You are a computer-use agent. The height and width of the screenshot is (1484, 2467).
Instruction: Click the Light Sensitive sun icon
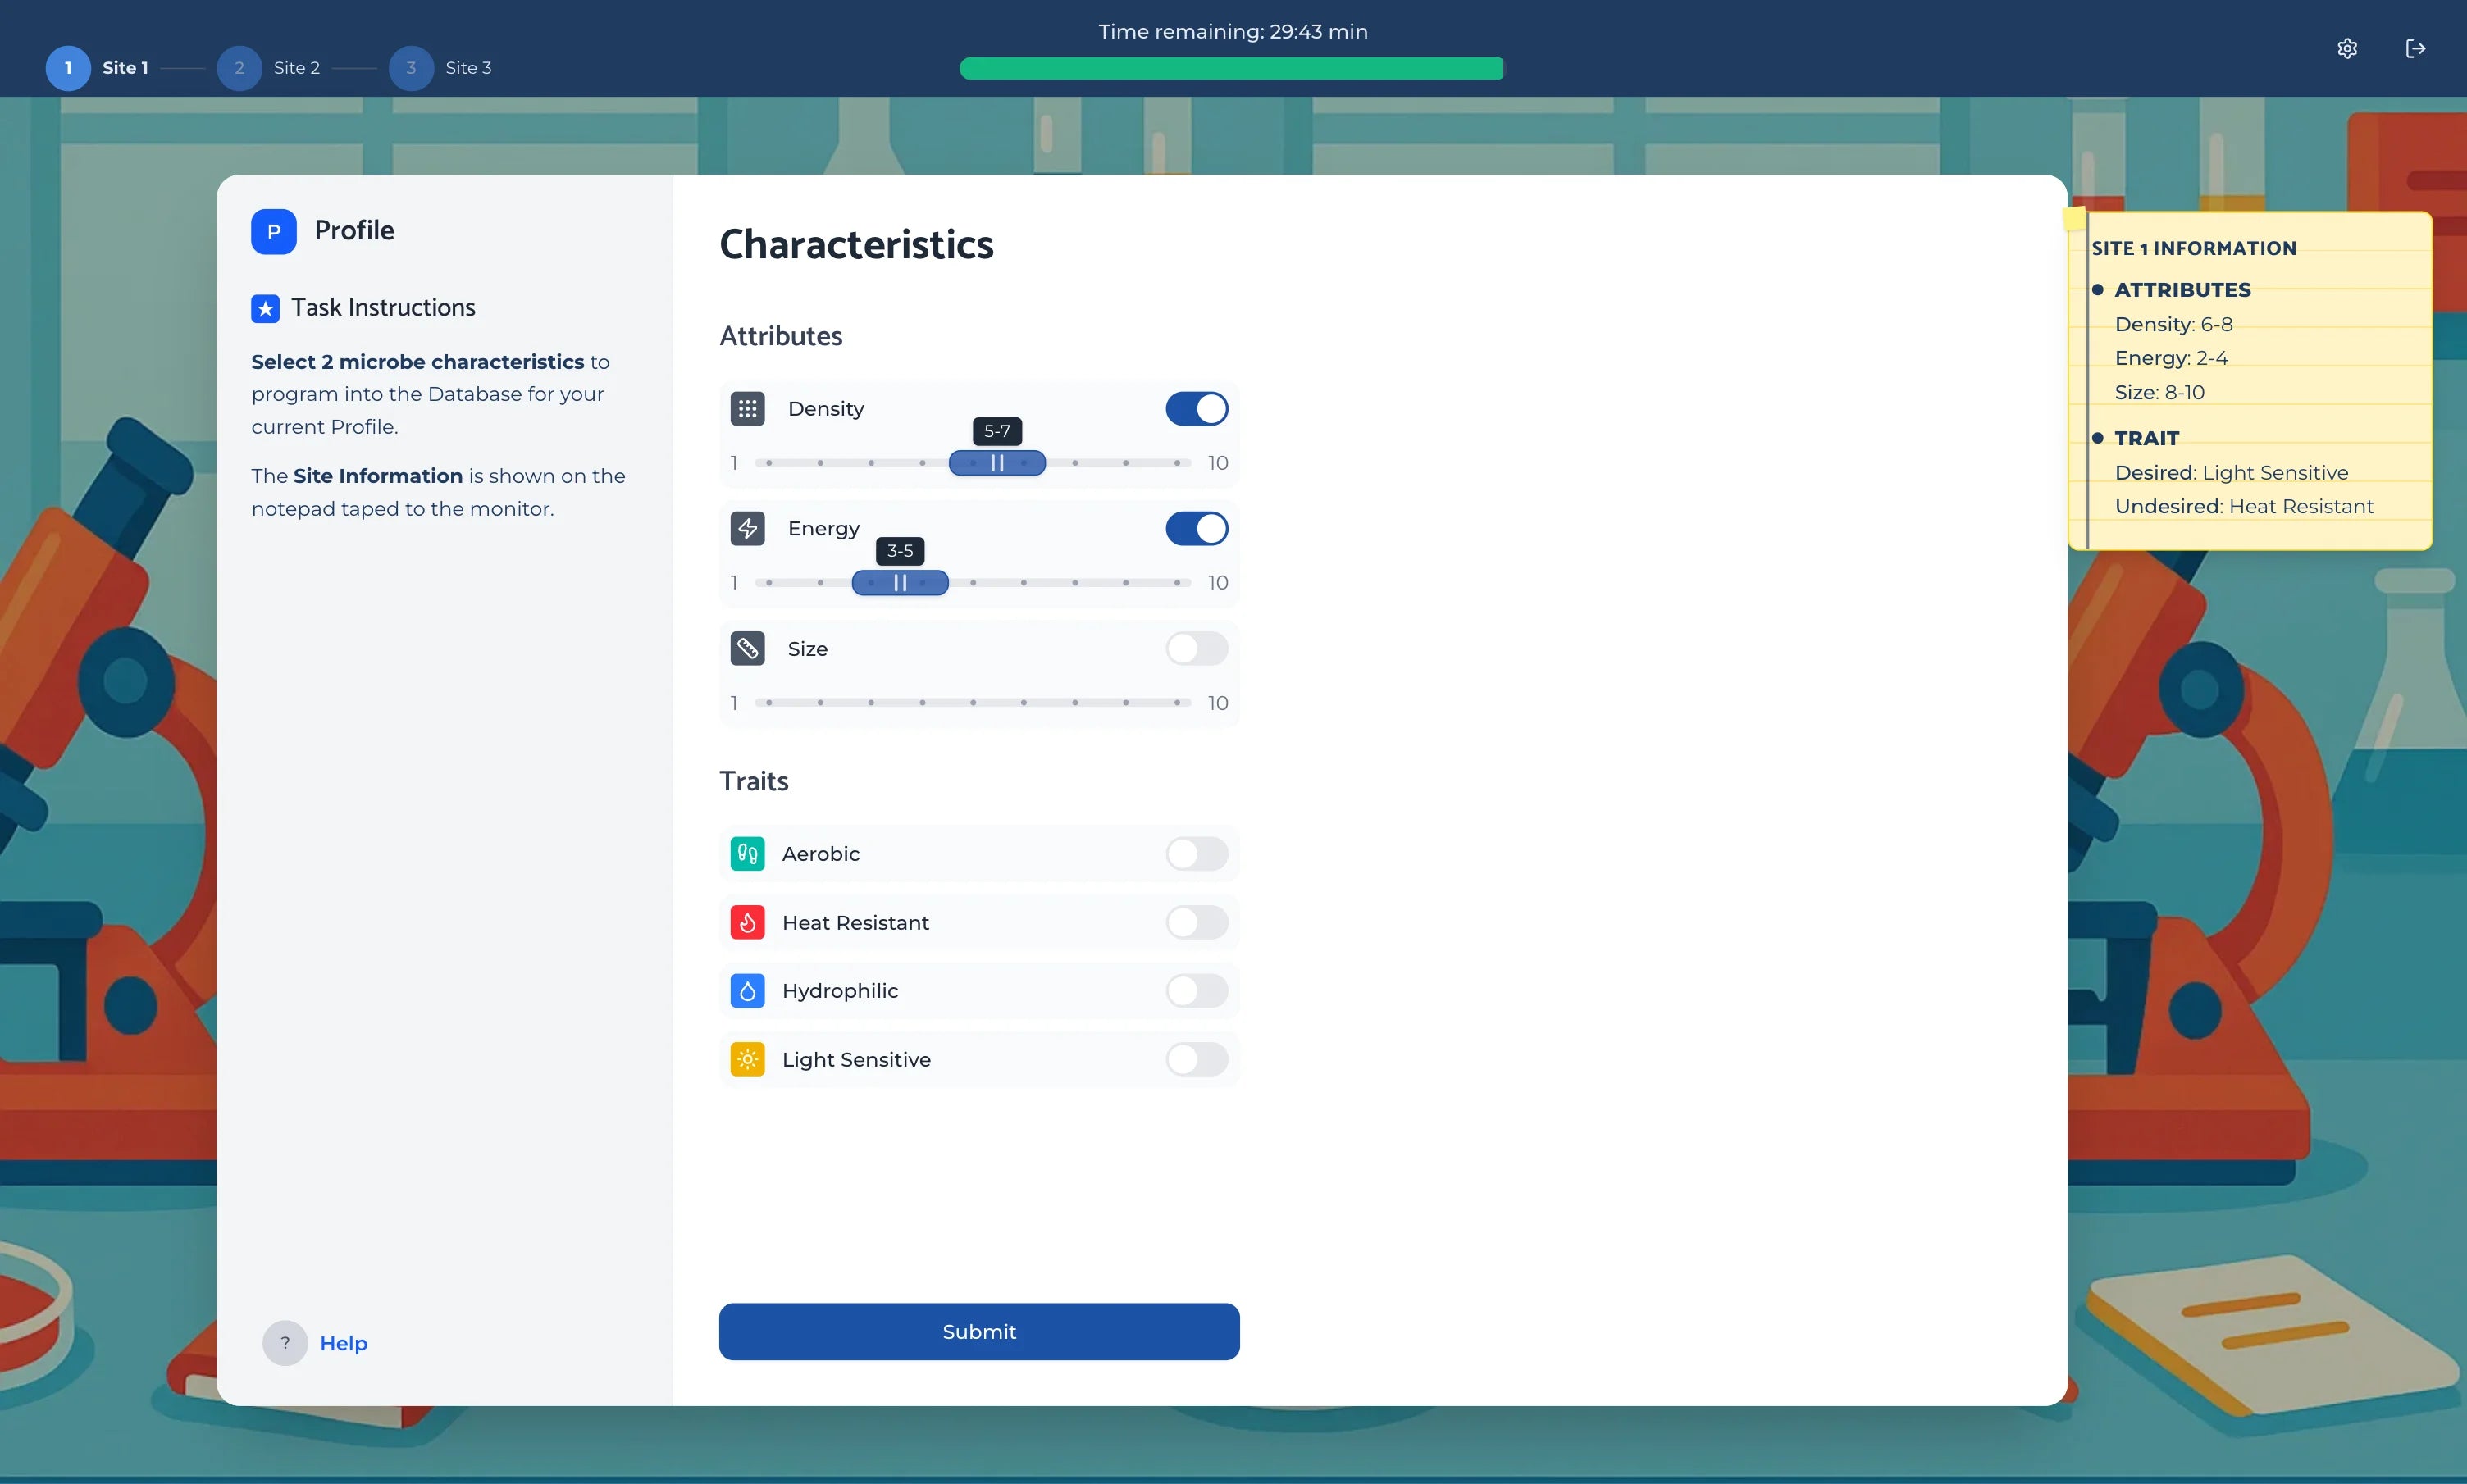pyautogui.click(x=747, y=1060)
